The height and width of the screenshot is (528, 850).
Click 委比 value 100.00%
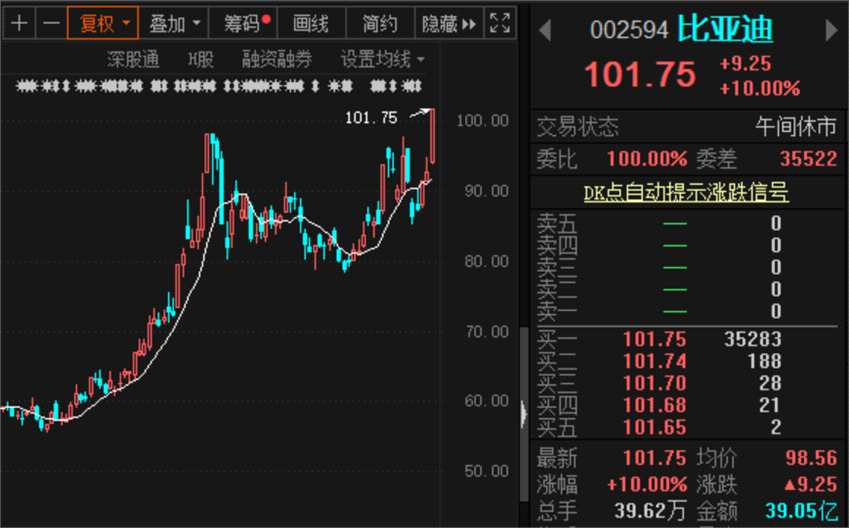647,159
